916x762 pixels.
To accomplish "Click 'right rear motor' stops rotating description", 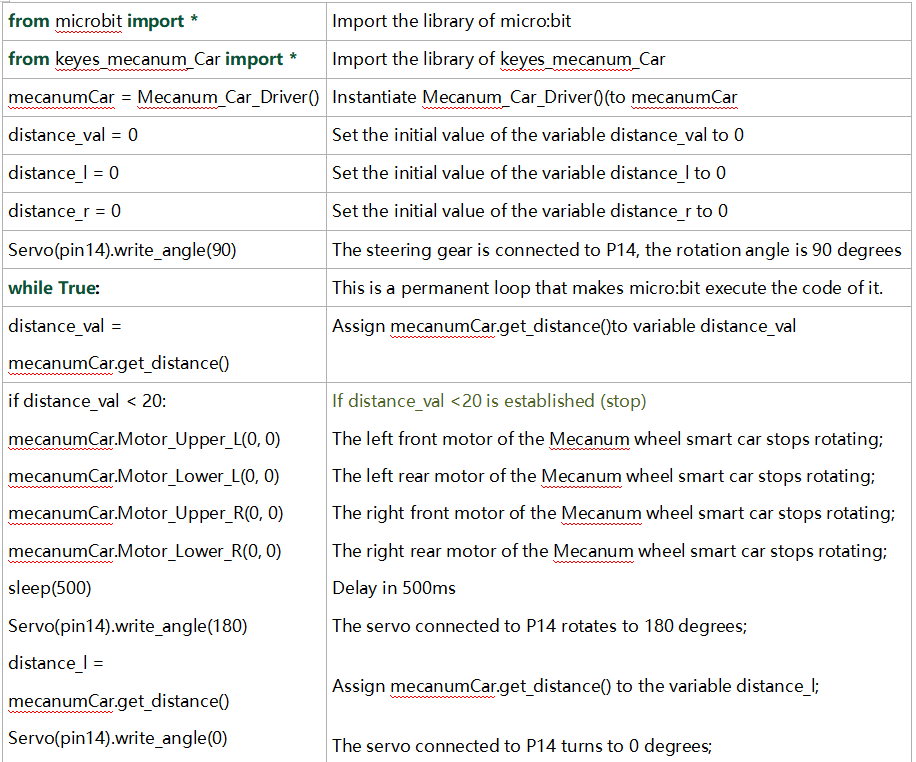I will pos(609,551).
